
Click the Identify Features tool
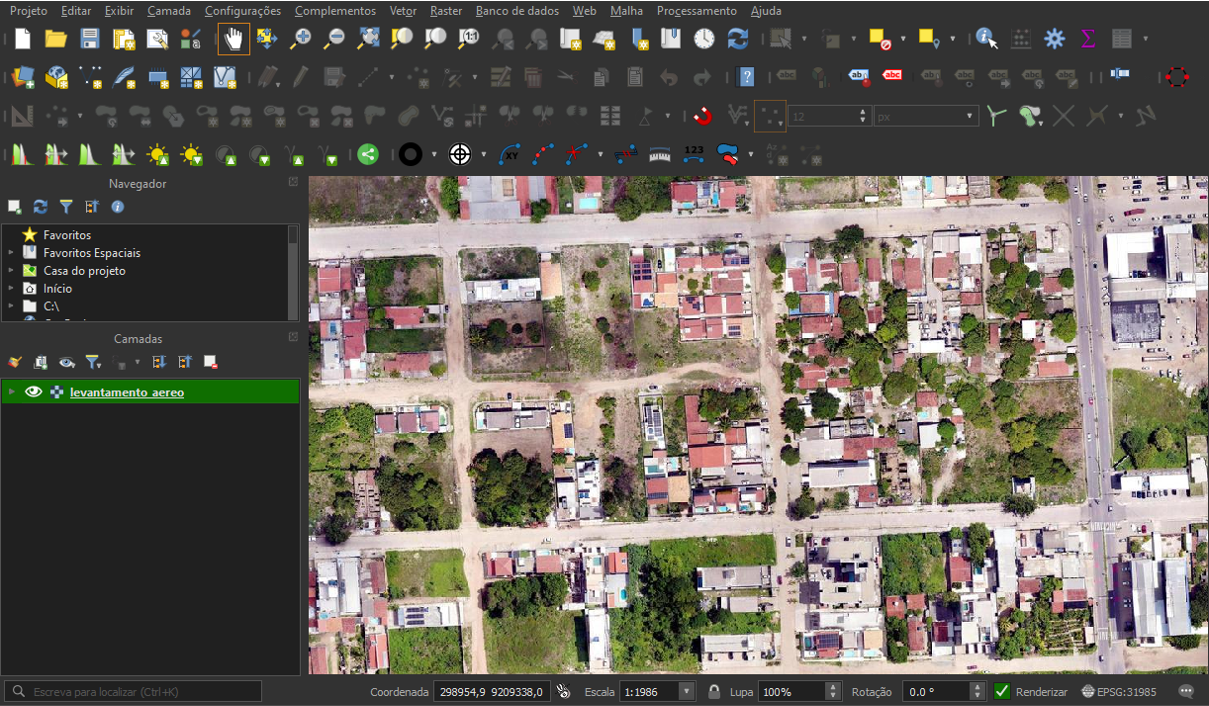click(x=986, y=39)
